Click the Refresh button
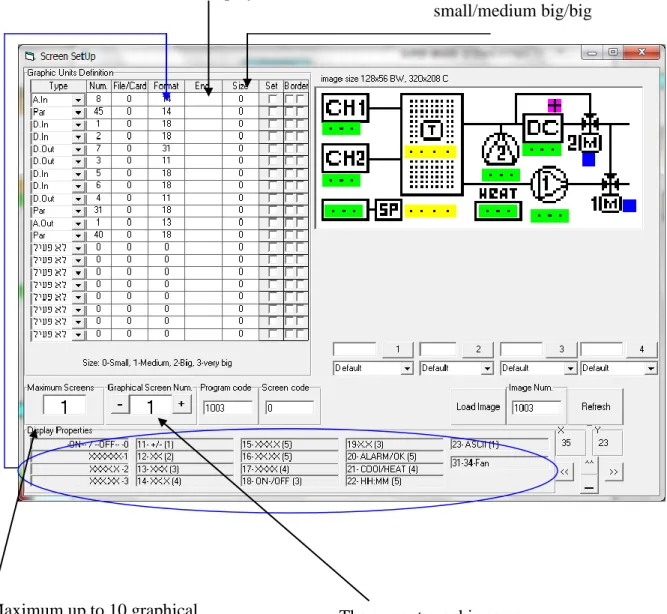Viewport: 667px width, 614px height. coord(596,407)
